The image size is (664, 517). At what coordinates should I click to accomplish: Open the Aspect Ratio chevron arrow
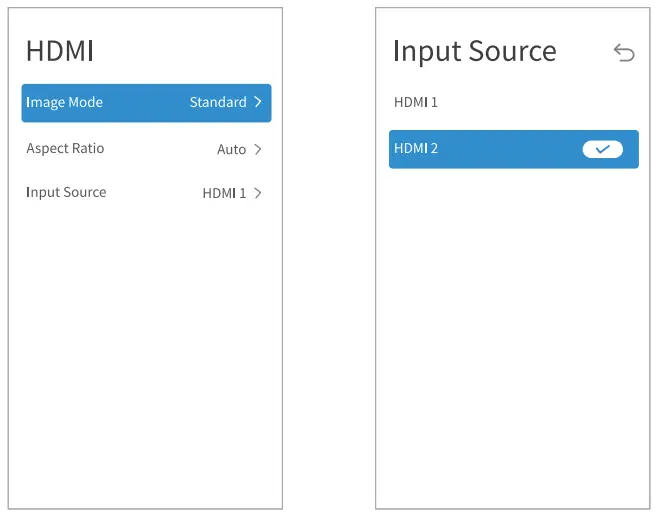(258, 149)
